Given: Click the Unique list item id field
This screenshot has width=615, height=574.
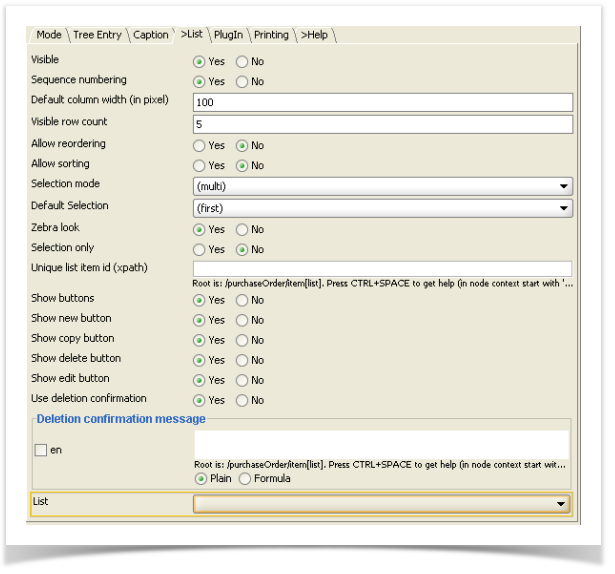Looking at the screenshot, I should click(x=382, y=269).
